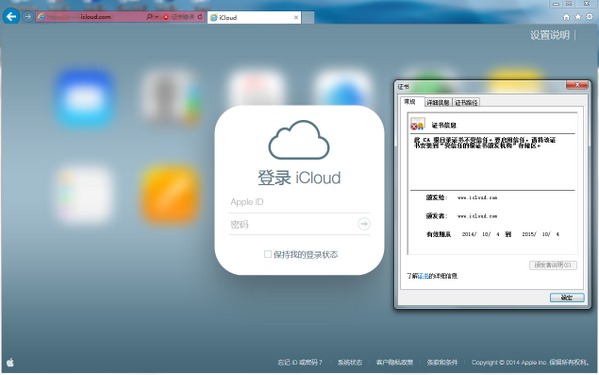
Task: Click the browser back arrow button
Action: tap(11, 16)
